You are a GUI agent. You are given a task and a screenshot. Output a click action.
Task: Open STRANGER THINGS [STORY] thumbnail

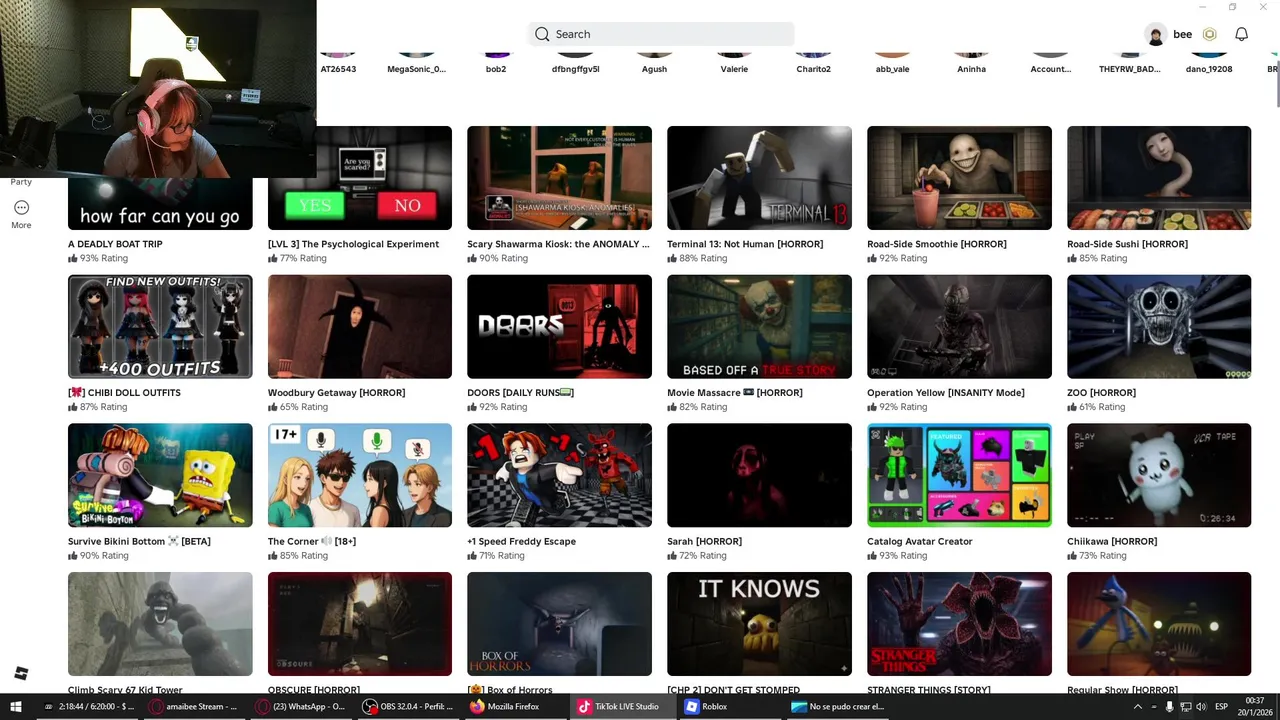coord(959,624)
